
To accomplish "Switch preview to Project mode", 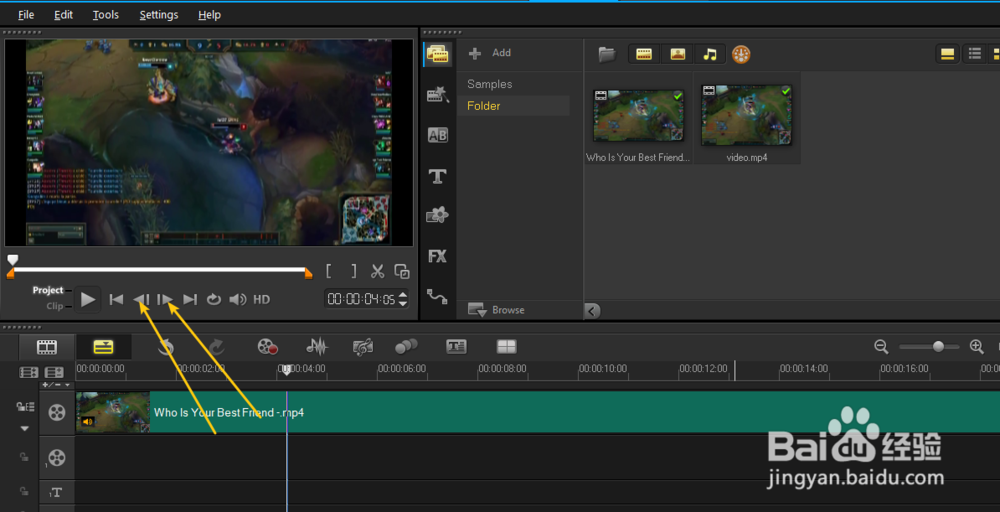I will tap(48, 290).
